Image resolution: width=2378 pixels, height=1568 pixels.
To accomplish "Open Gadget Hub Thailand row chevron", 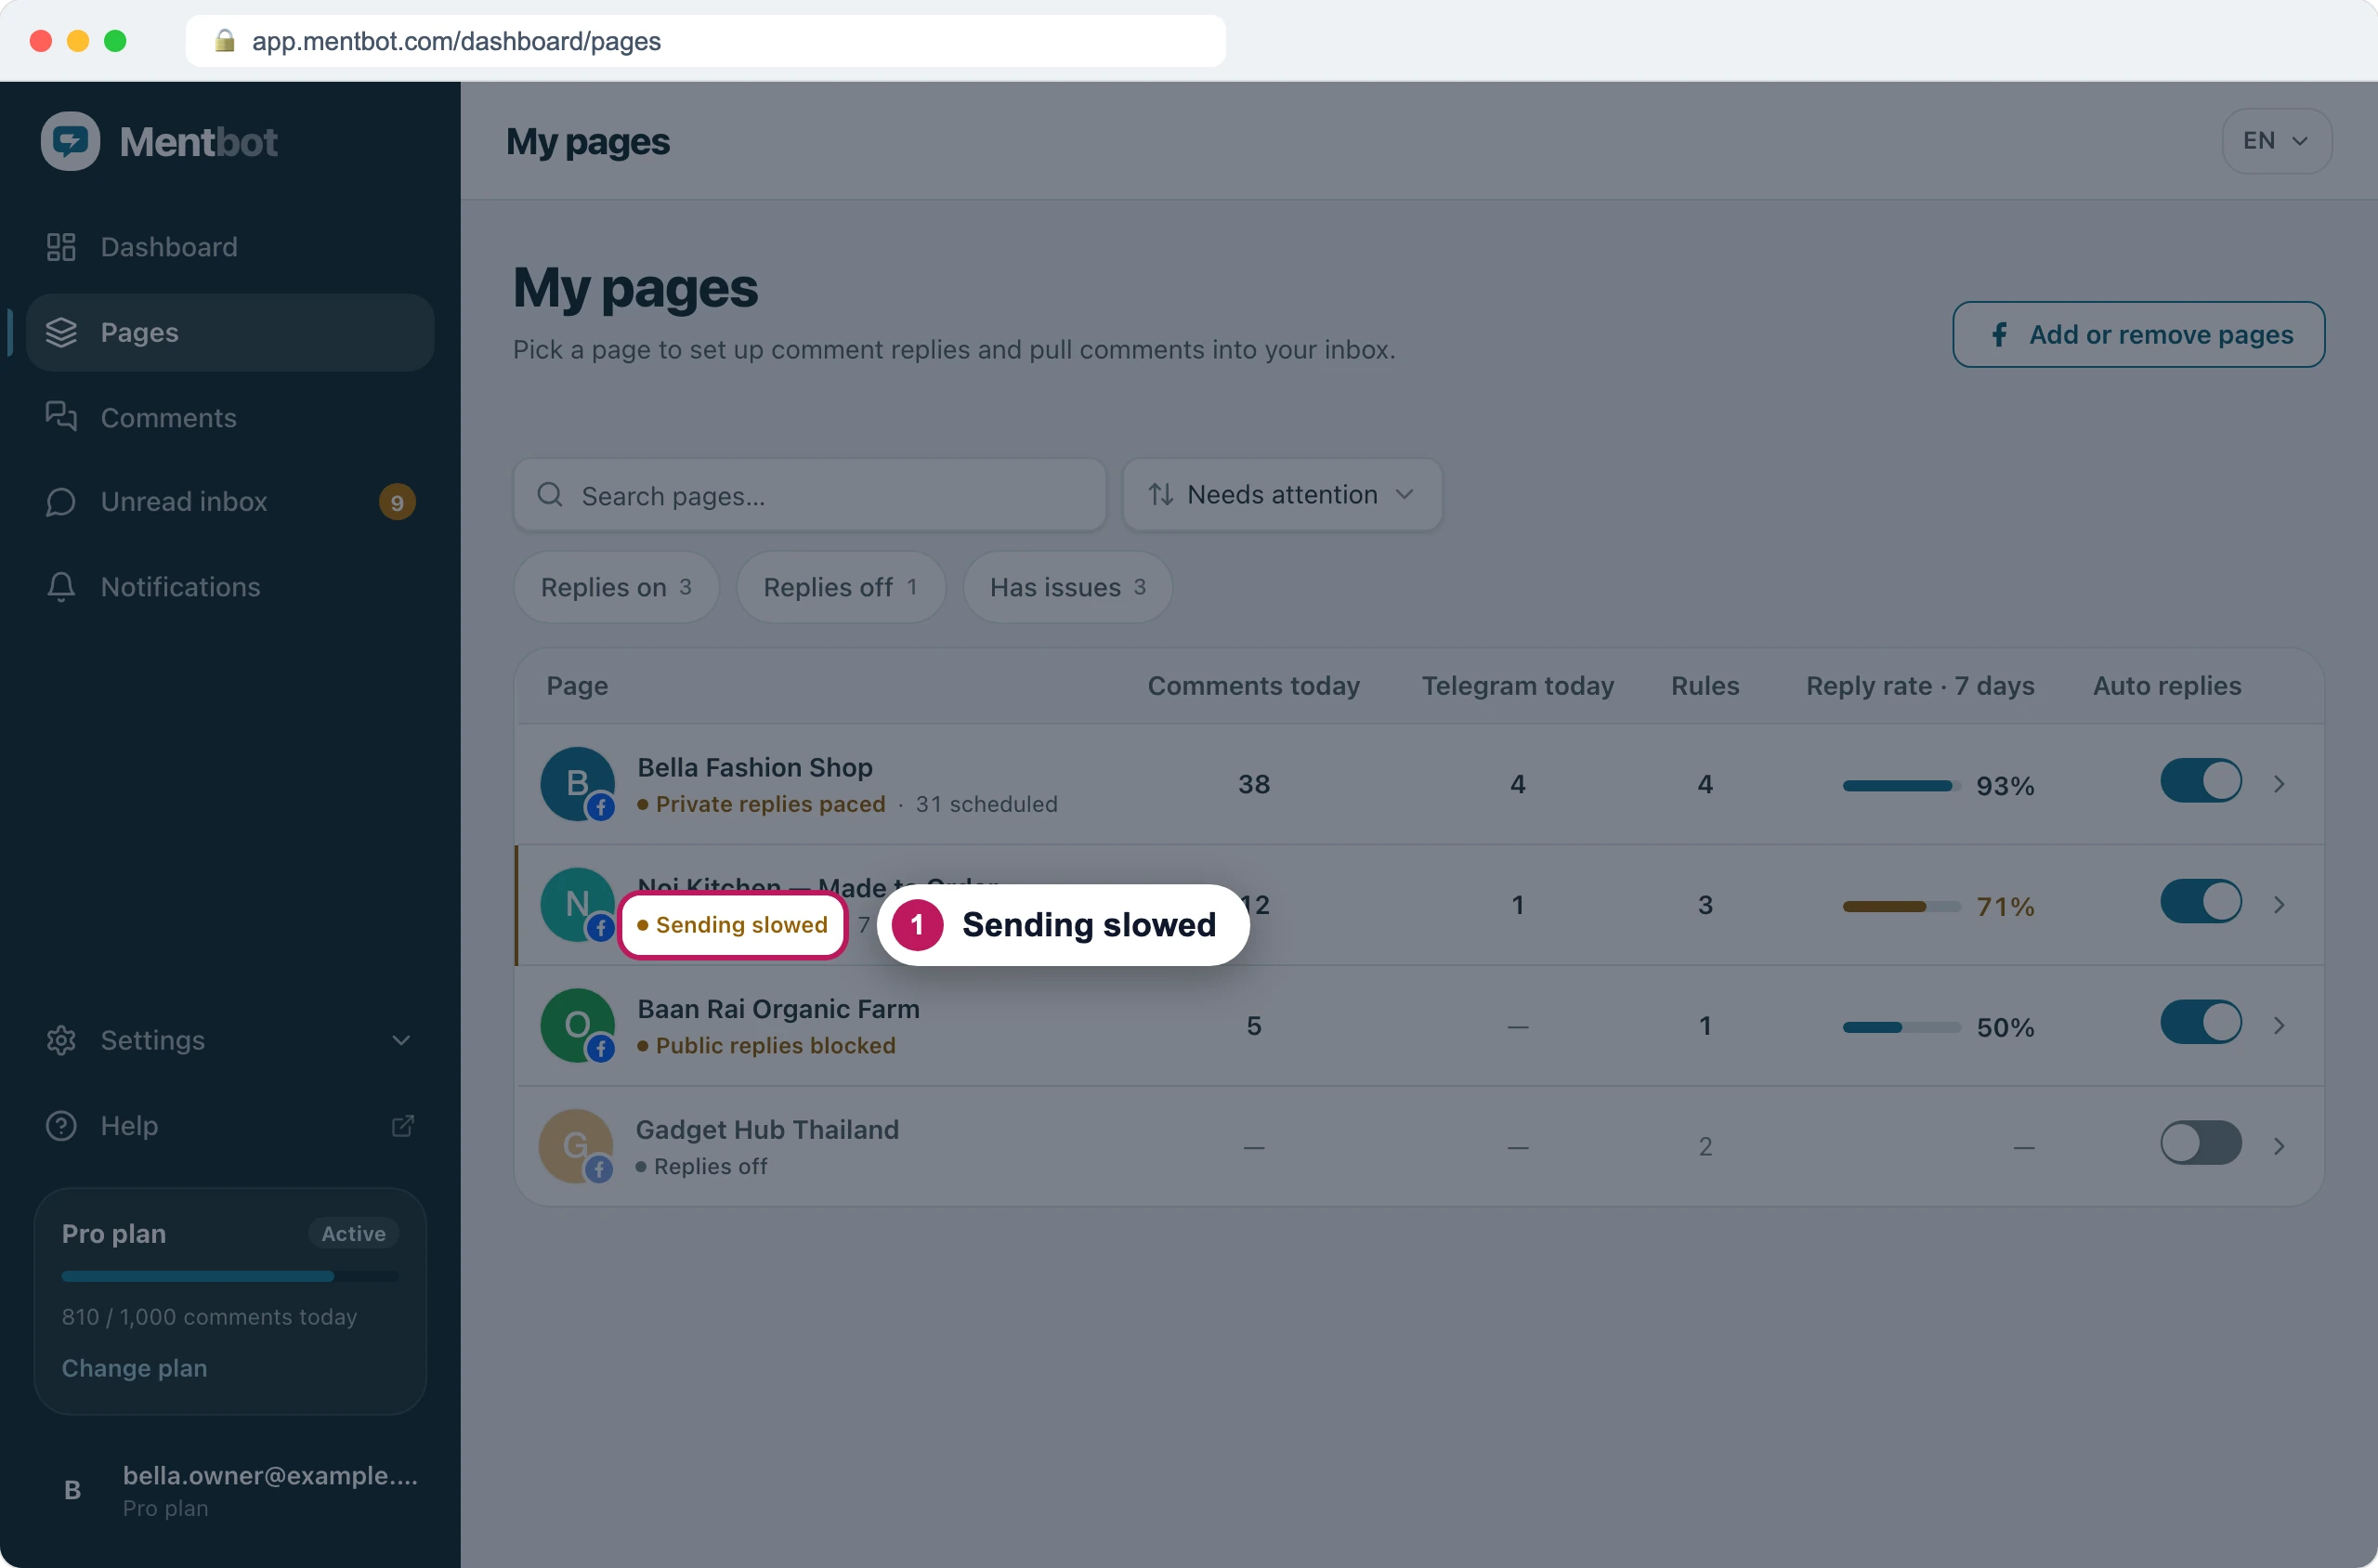I will click(2279, 1146).
